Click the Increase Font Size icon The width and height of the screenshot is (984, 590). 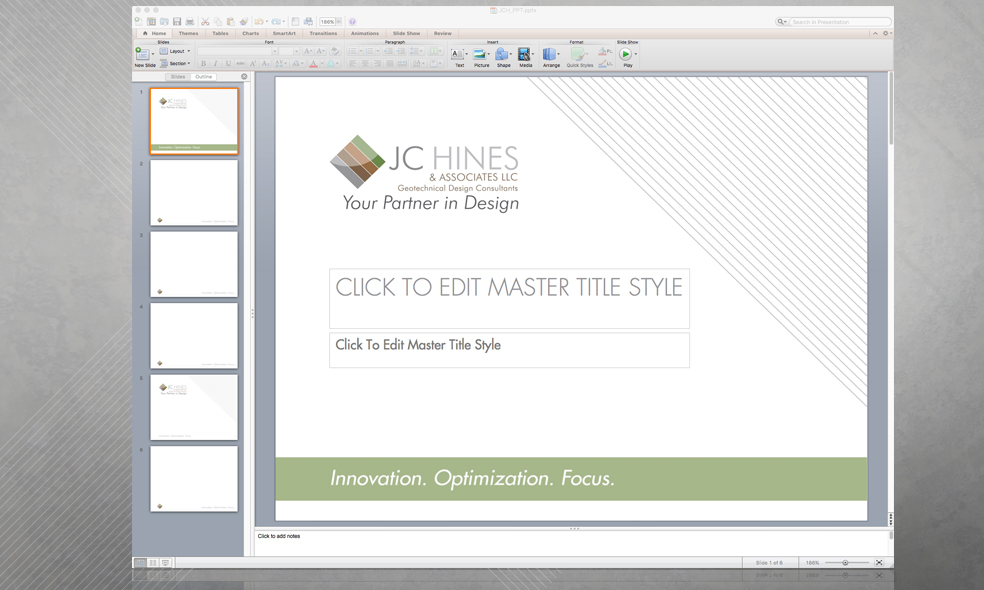point(308,51)
